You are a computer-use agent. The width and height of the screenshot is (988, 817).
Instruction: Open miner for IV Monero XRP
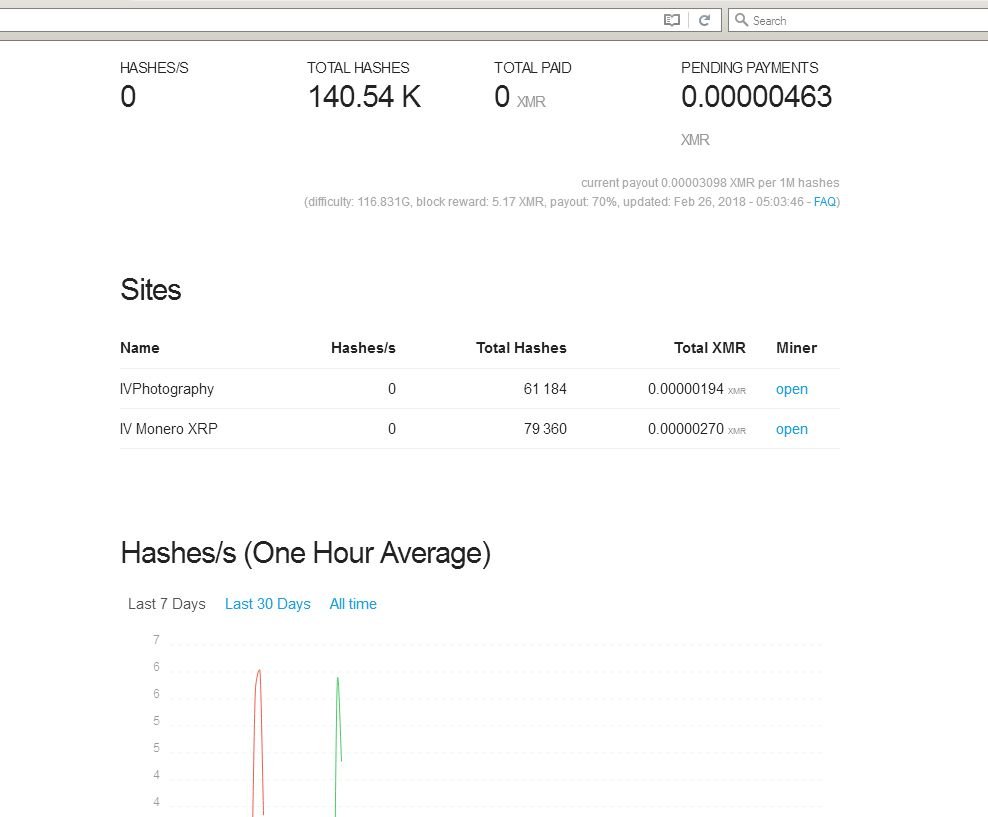click(x=791, y=429)
